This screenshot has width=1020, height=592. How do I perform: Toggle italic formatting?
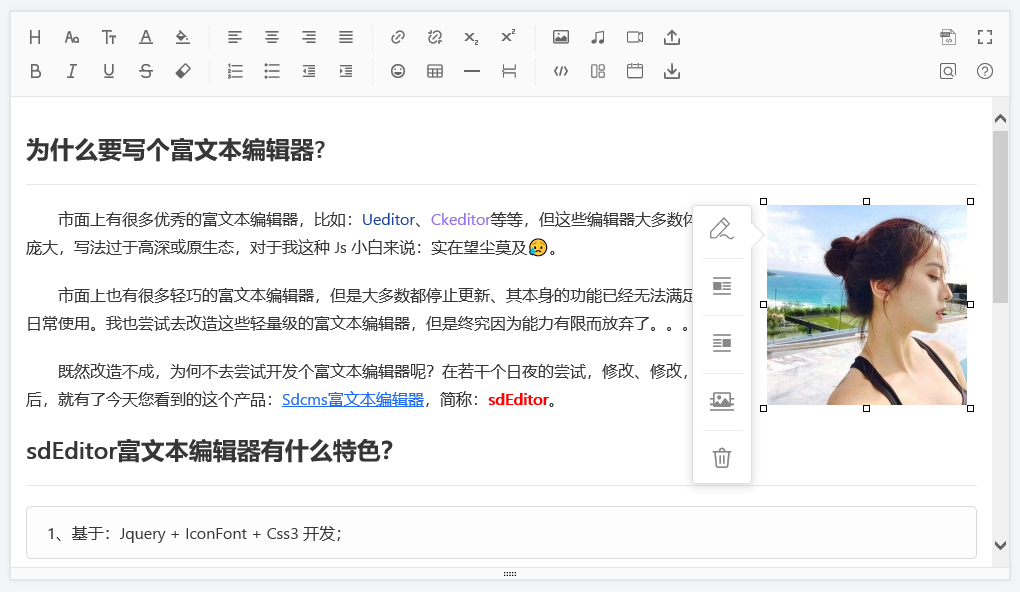72,71
